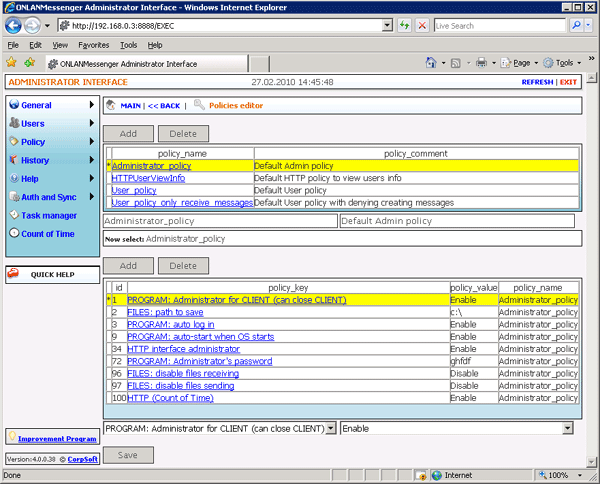Click the Live Search magnifier icon

tap(576, 26)
